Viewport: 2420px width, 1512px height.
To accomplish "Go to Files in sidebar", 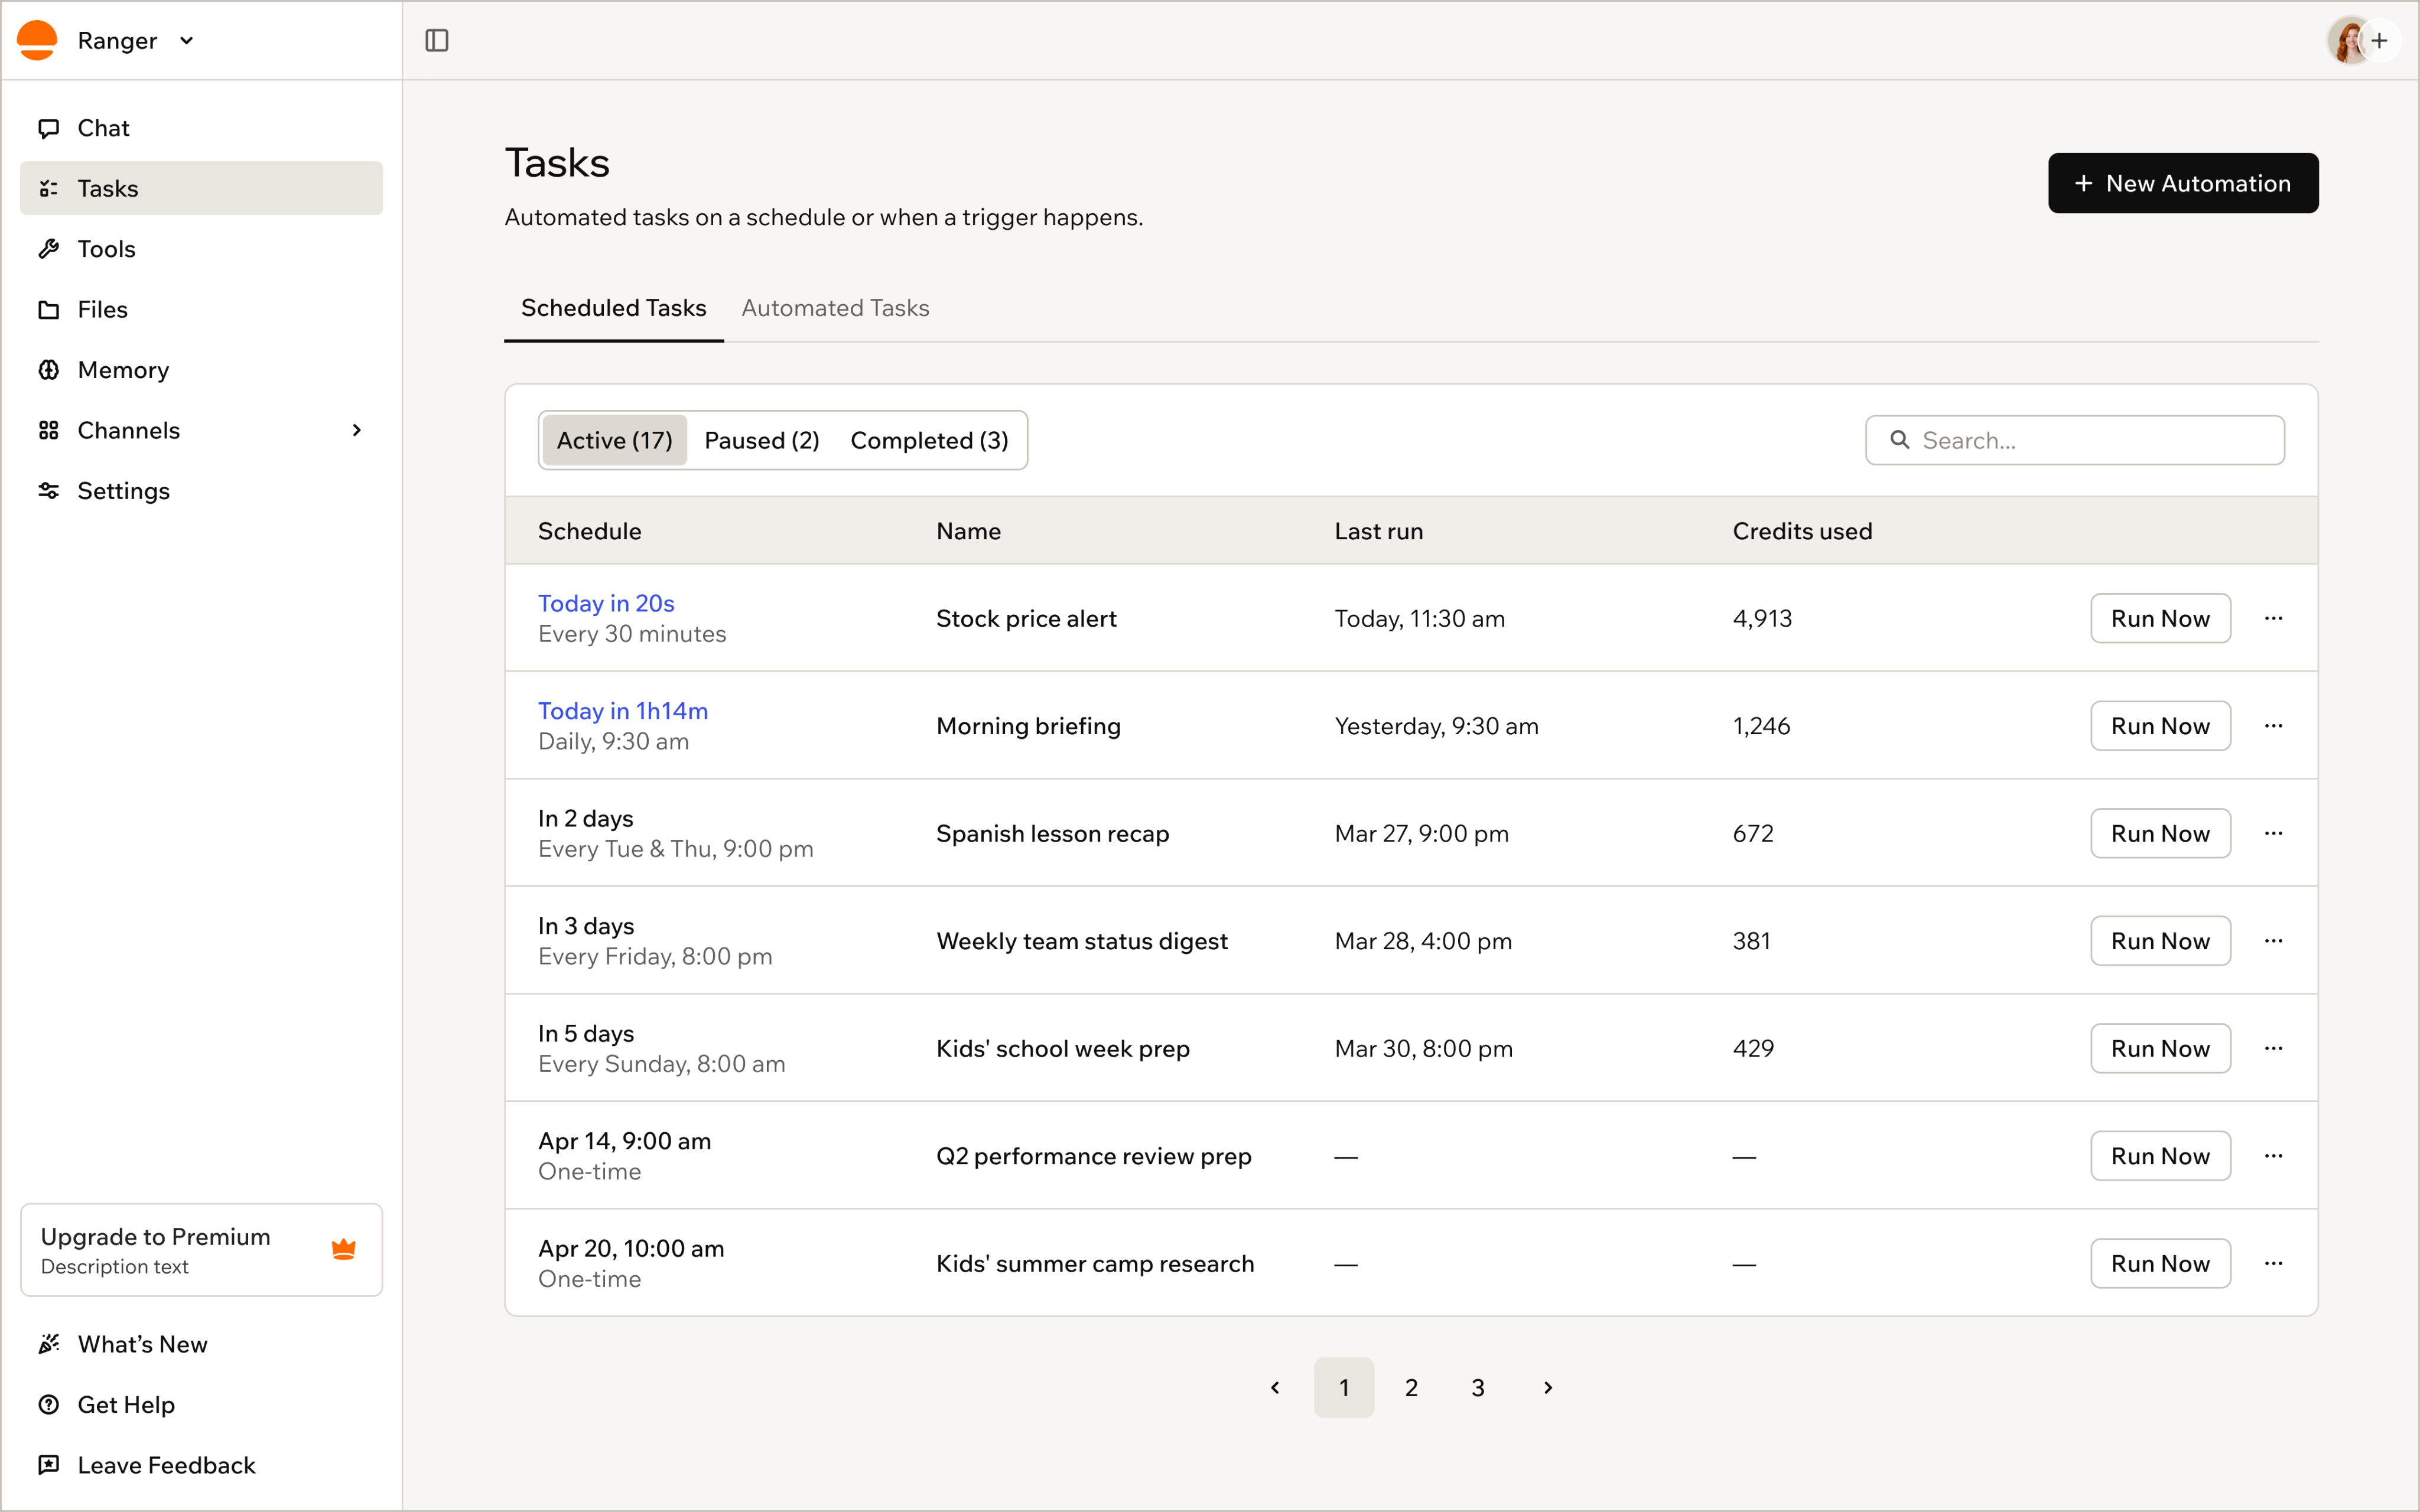I will [x=201, y=309].
